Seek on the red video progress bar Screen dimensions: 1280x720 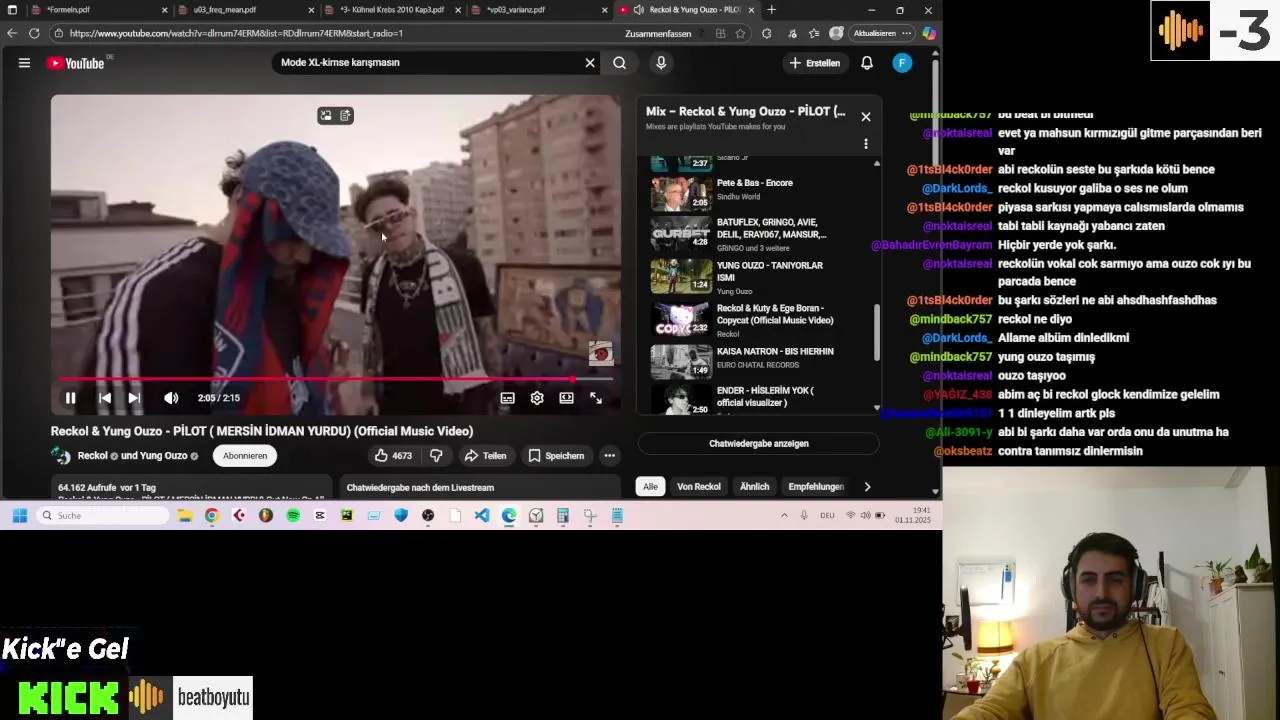(335, 379)
